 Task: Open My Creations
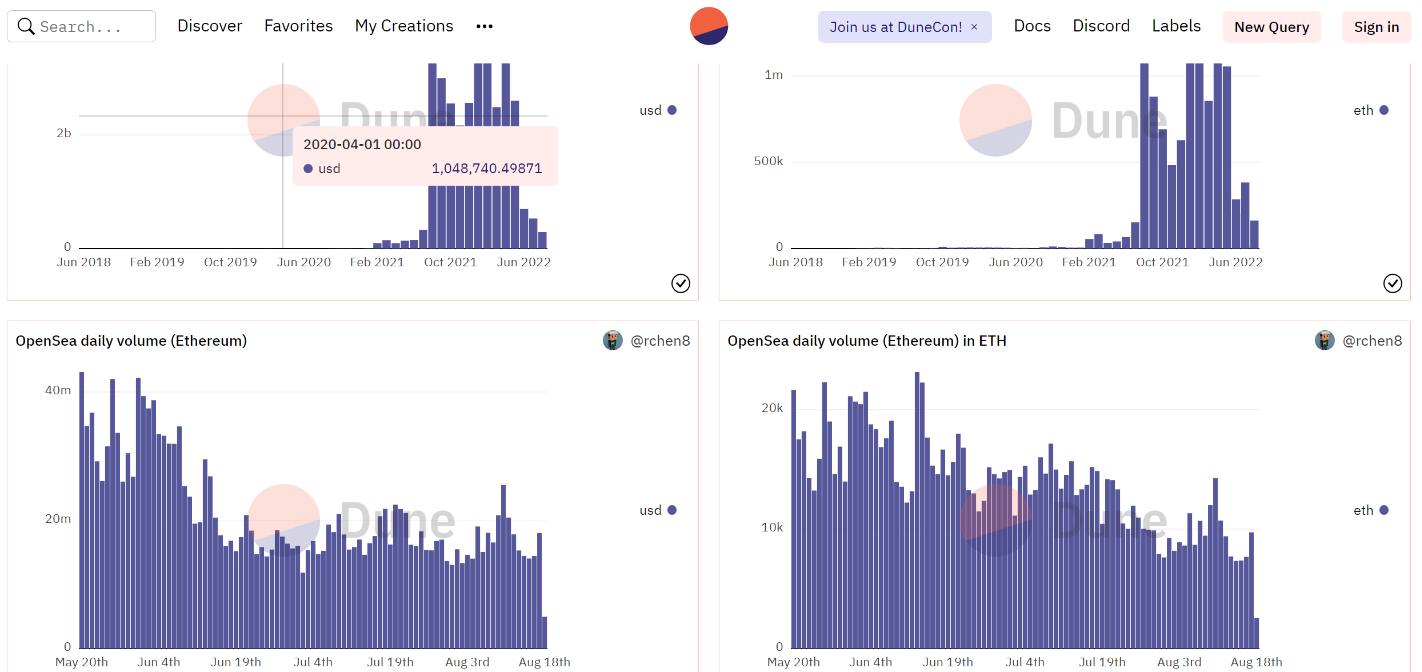(404, 26)
